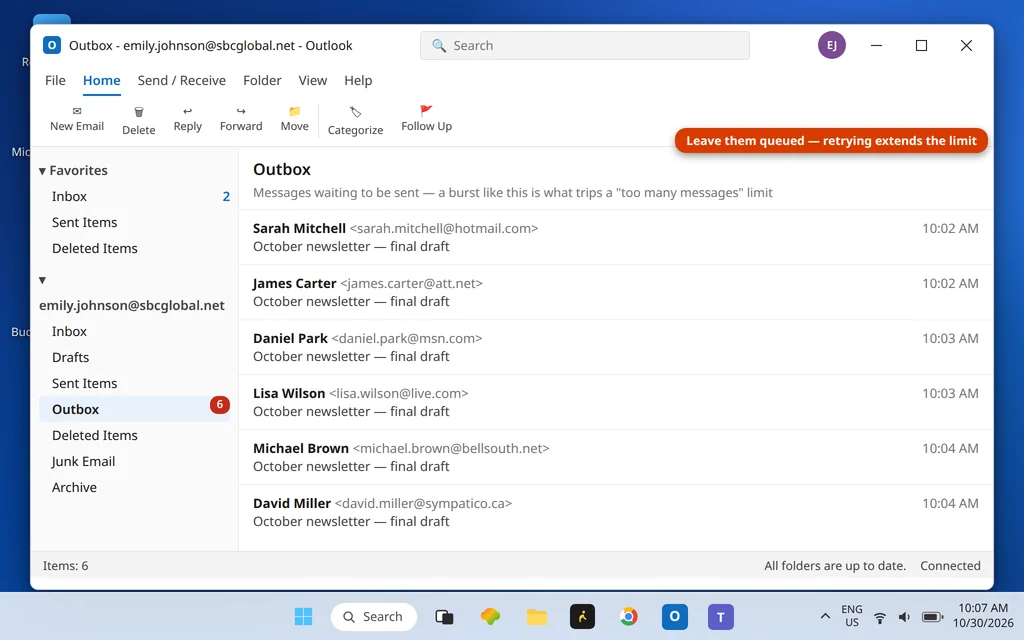The width and height of the screenshot is (1024, 640).
Task: Click the Reply arrow icon
Action: click(x=187, y=111)
